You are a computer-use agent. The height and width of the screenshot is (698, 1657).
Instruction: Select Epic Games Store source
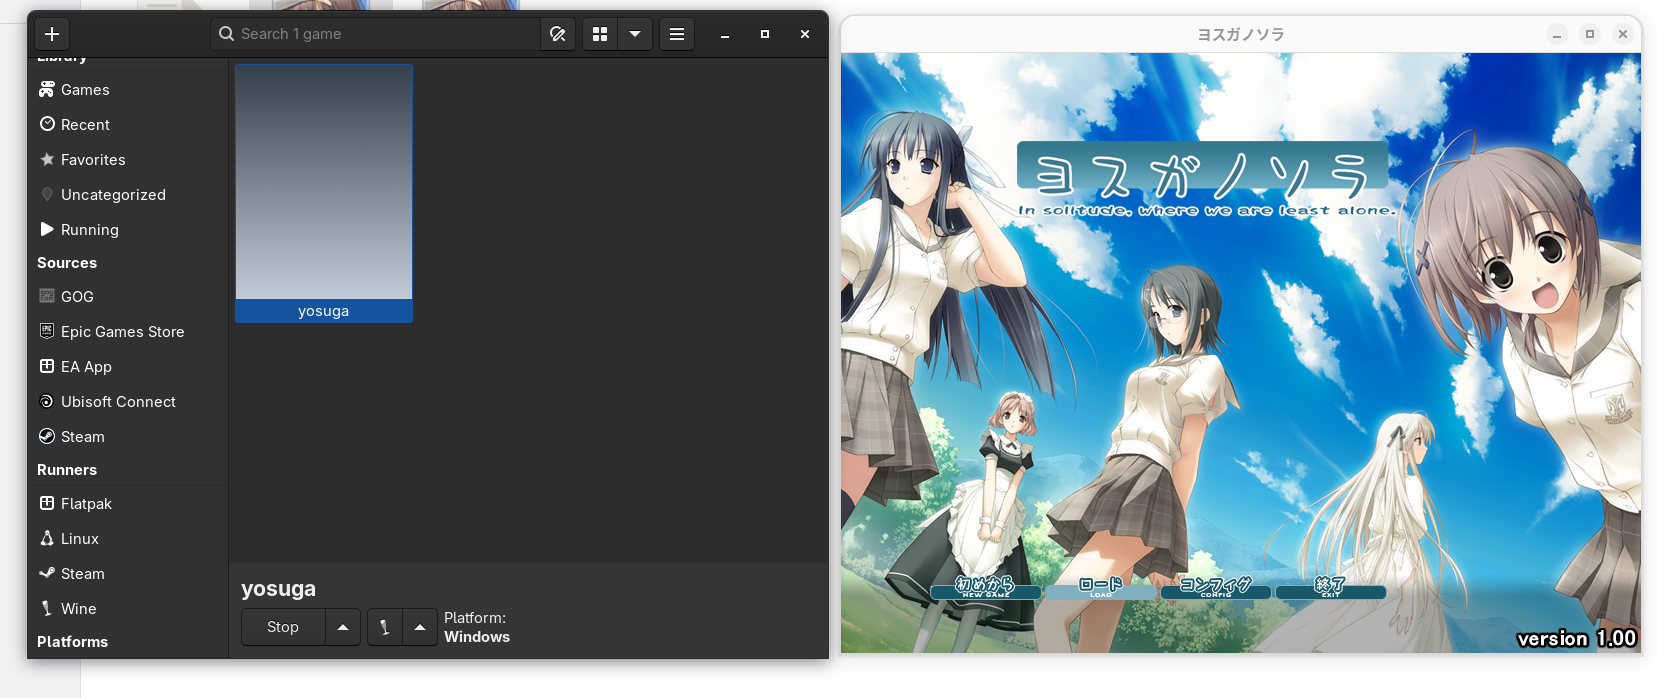(122, 332)
